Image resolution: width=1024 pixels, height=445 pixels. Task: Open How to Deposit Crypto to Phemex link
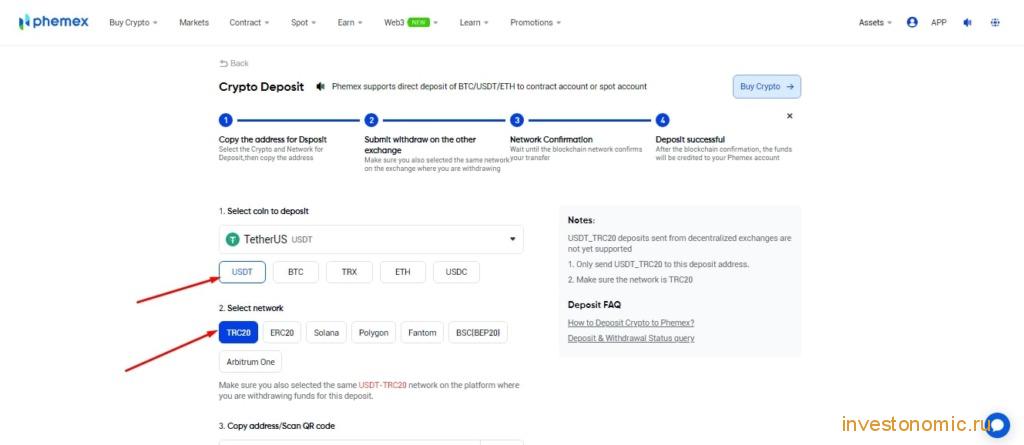pyautogui.click(x=631, y=323)
